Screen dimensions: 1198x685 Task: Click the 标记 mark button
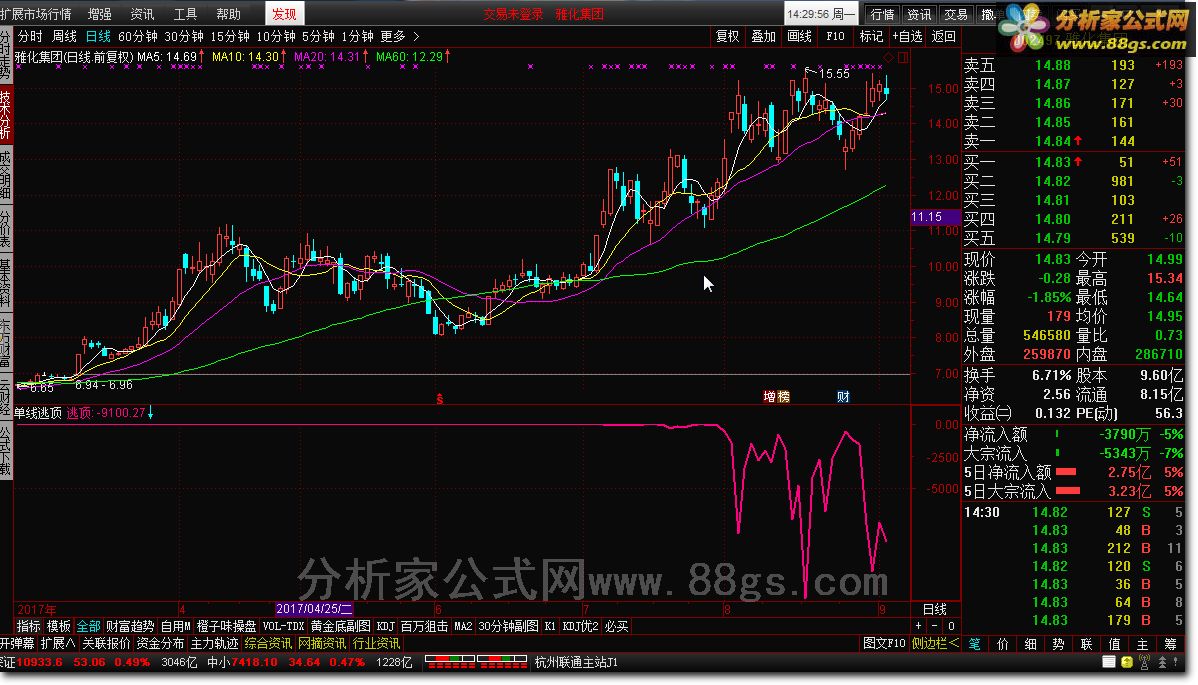click(x=871, y=36)
